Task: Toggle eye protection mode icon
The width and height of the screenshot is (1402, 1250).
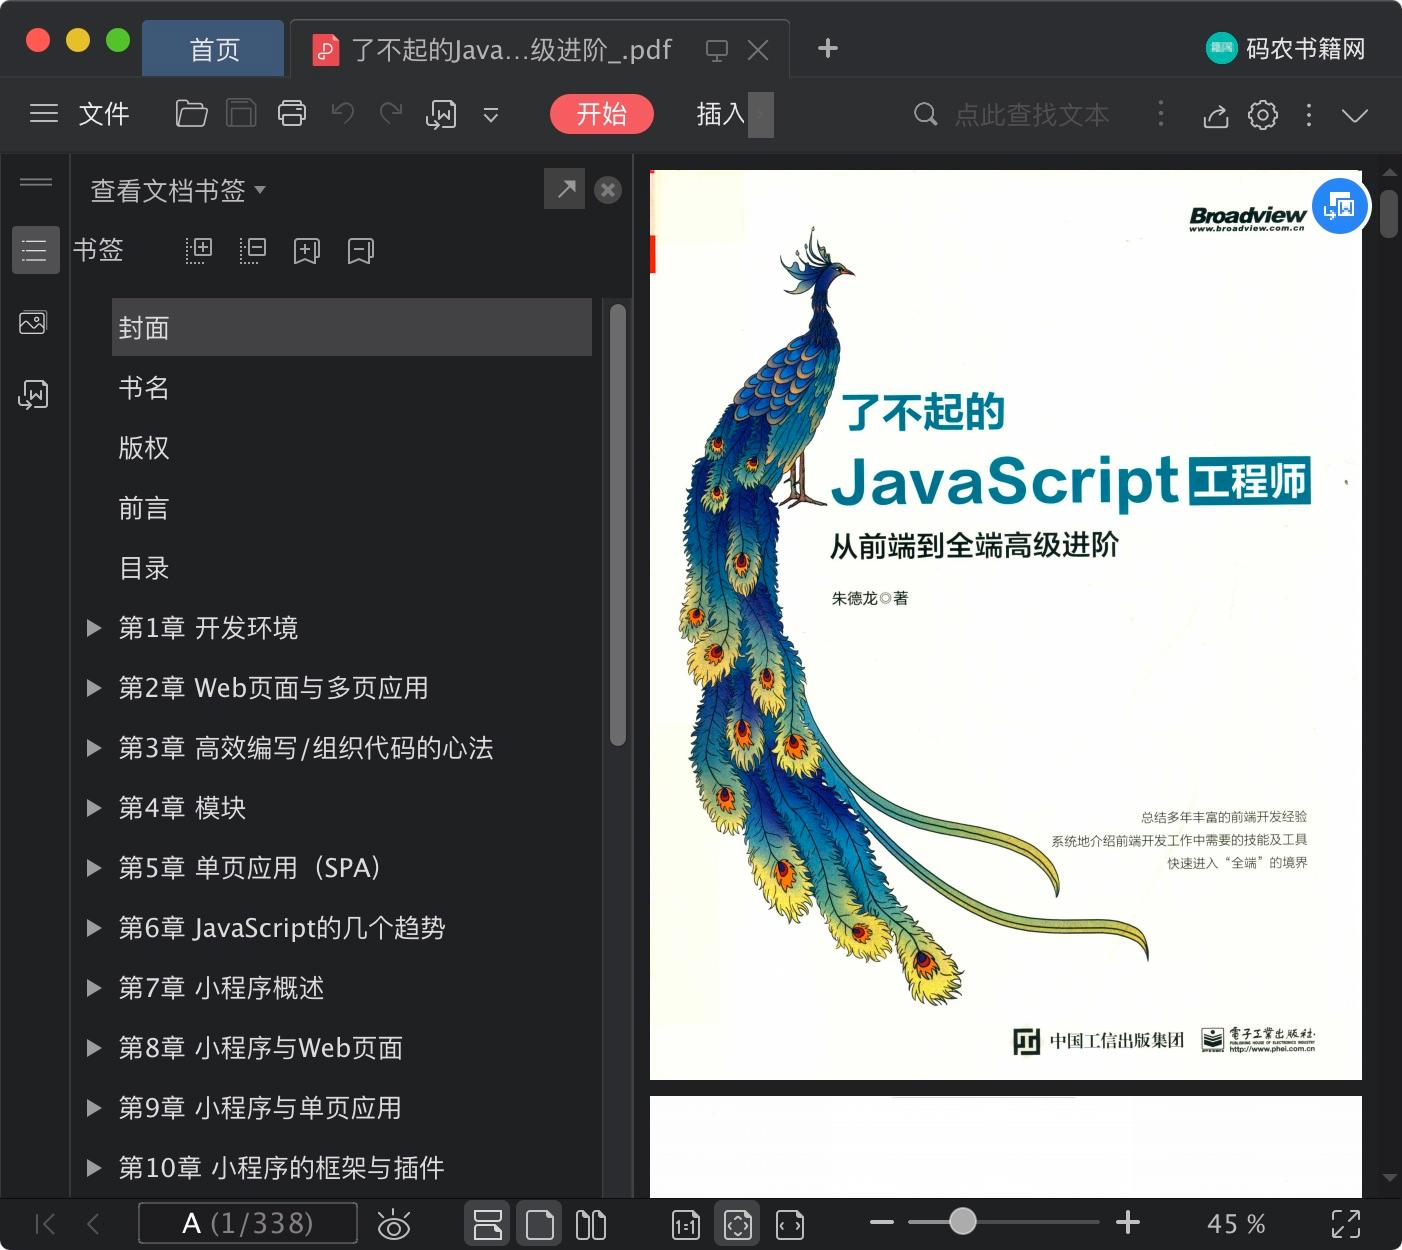Action: click(394, 1224)
